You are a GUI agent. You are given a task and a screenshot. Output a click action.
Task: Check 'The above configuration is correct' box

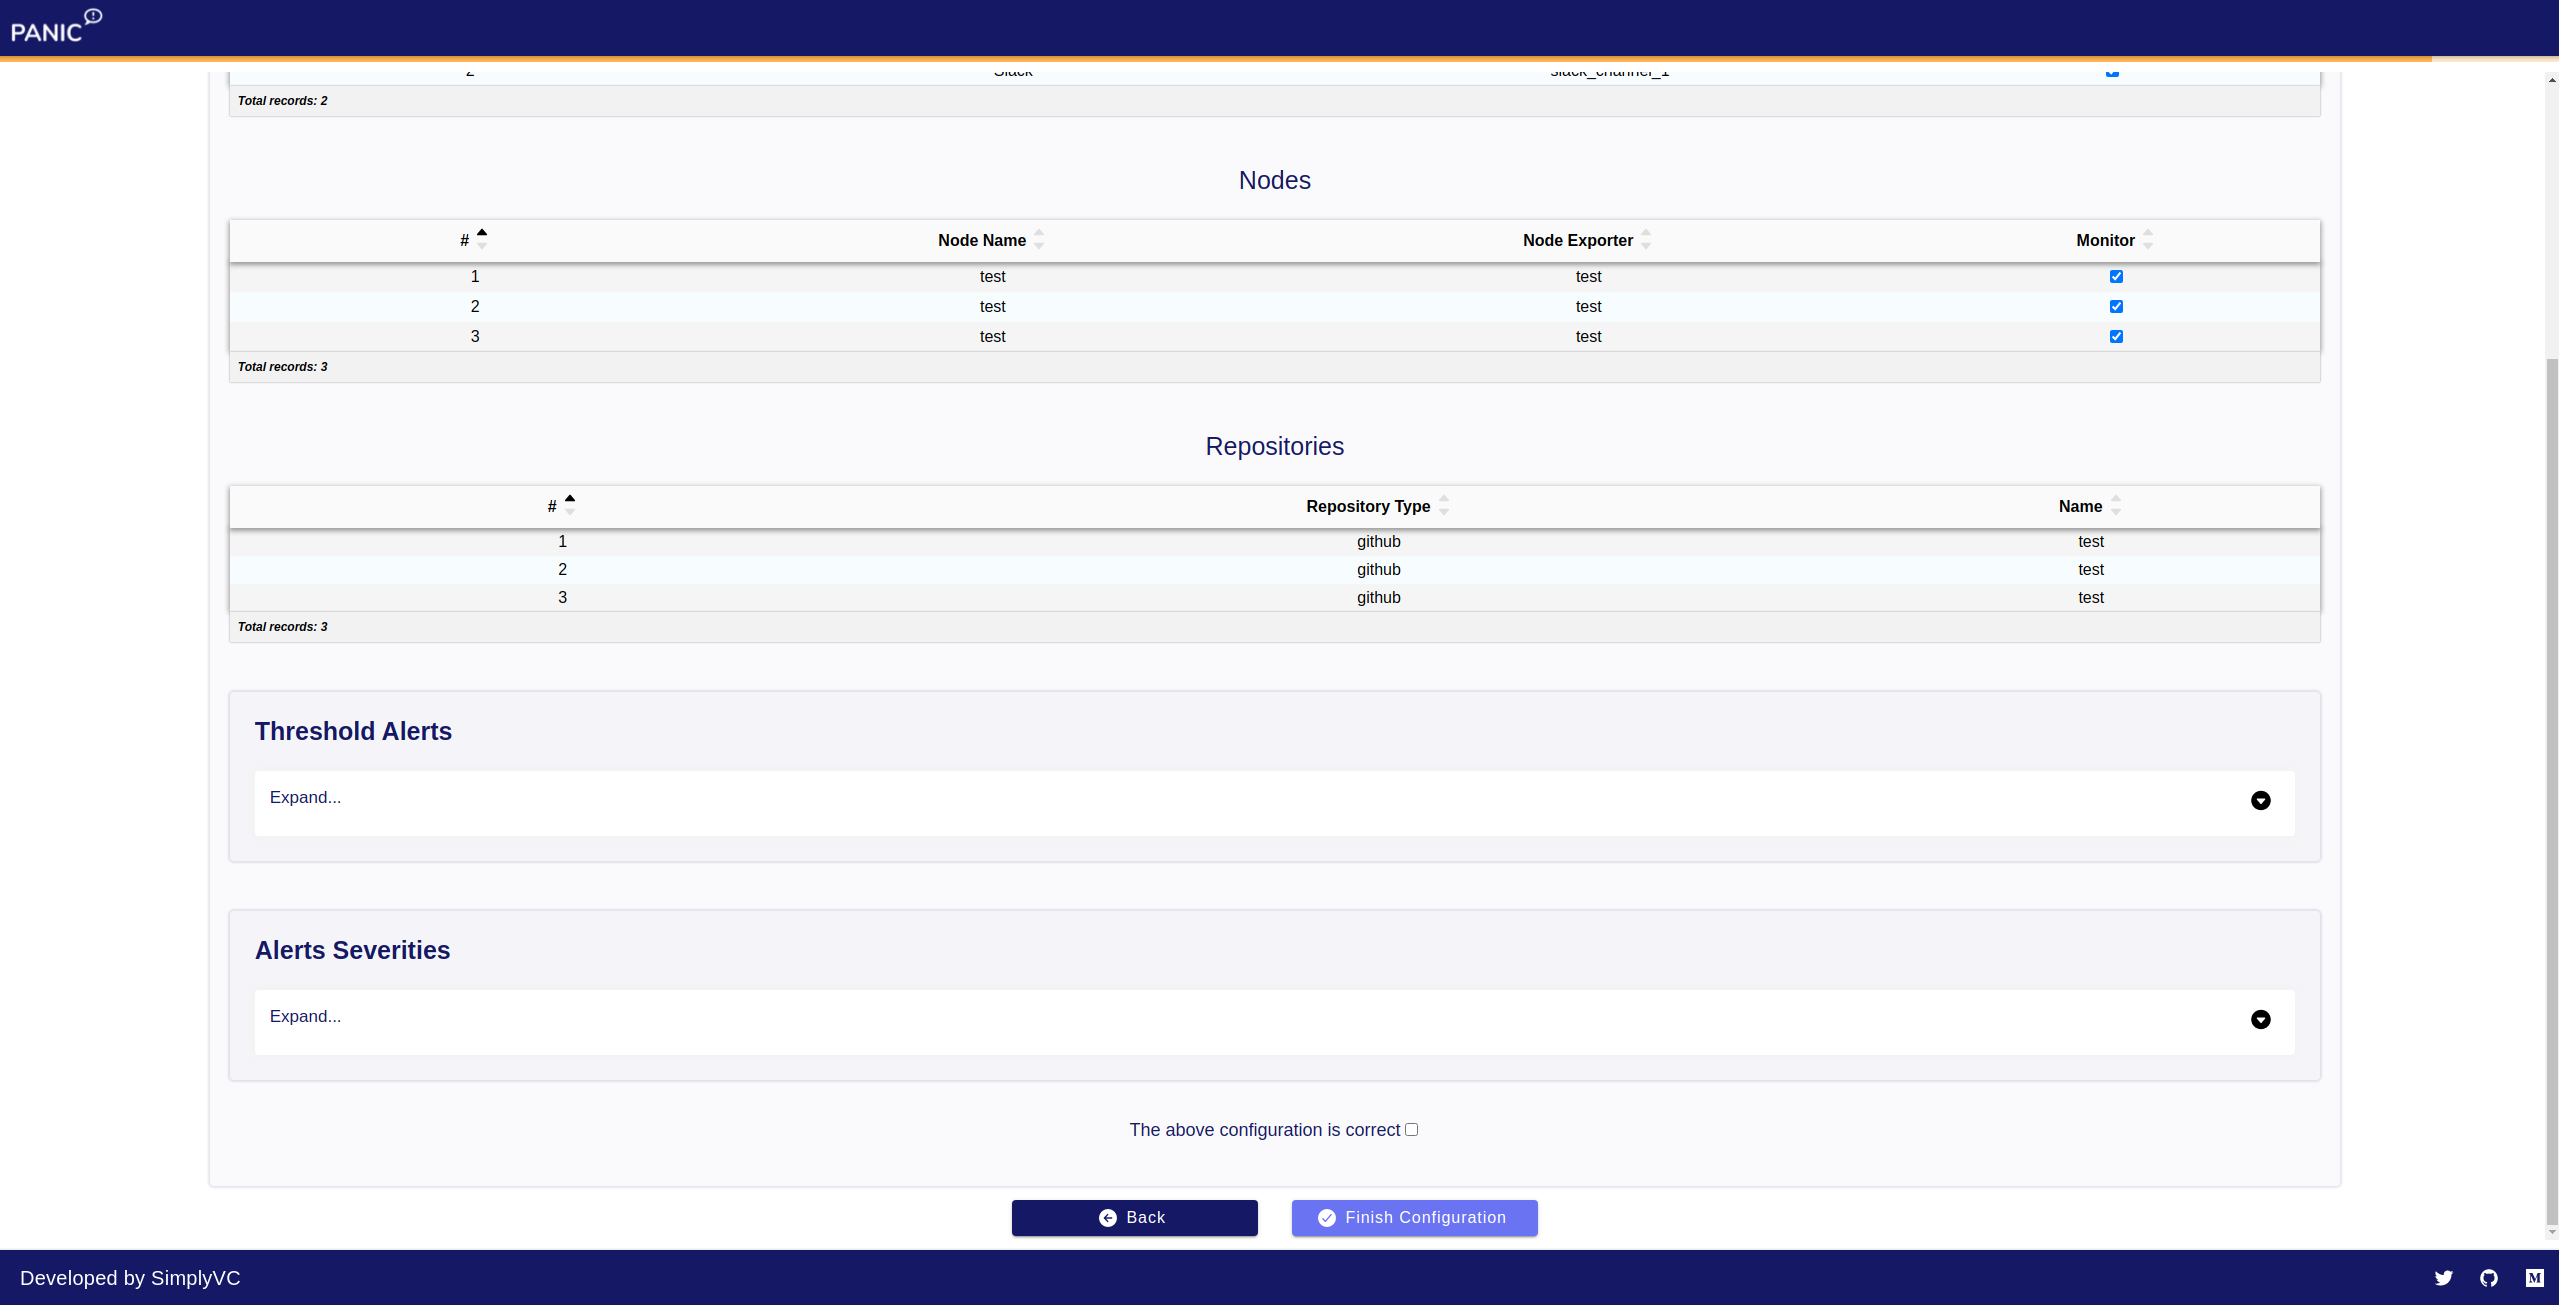pos(1411,1130)
